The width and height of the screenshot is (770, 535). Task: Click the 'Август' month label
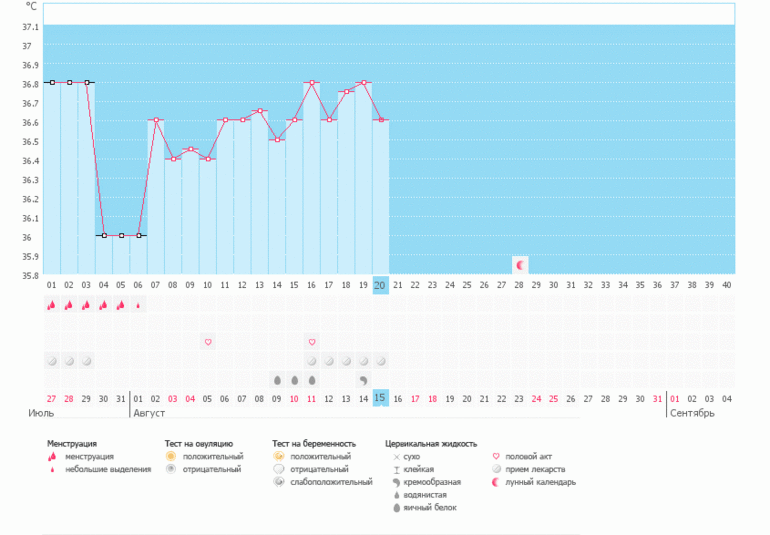(x=149, y=413)
